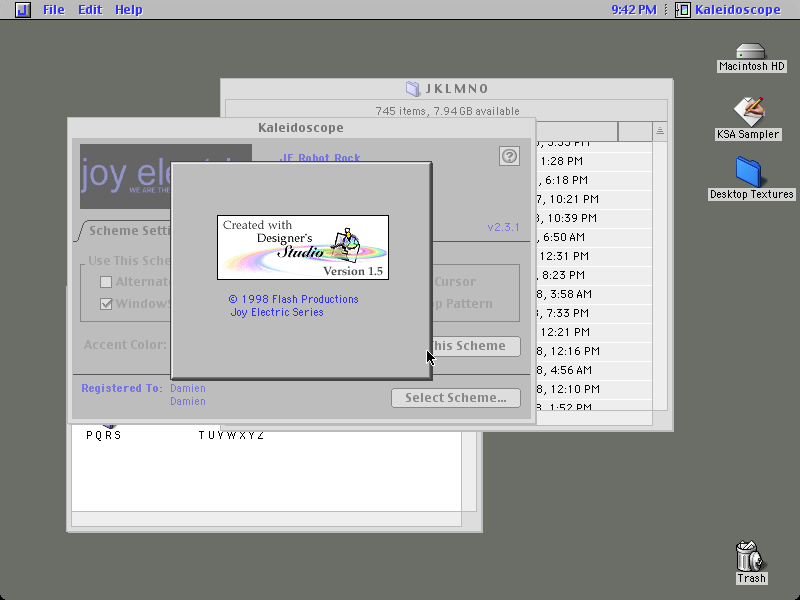Screen dimensions: 800x600
Task: Select the 12:31 PM row in JKLMNO
Action: pyautogui.click(x=594, y=256)
